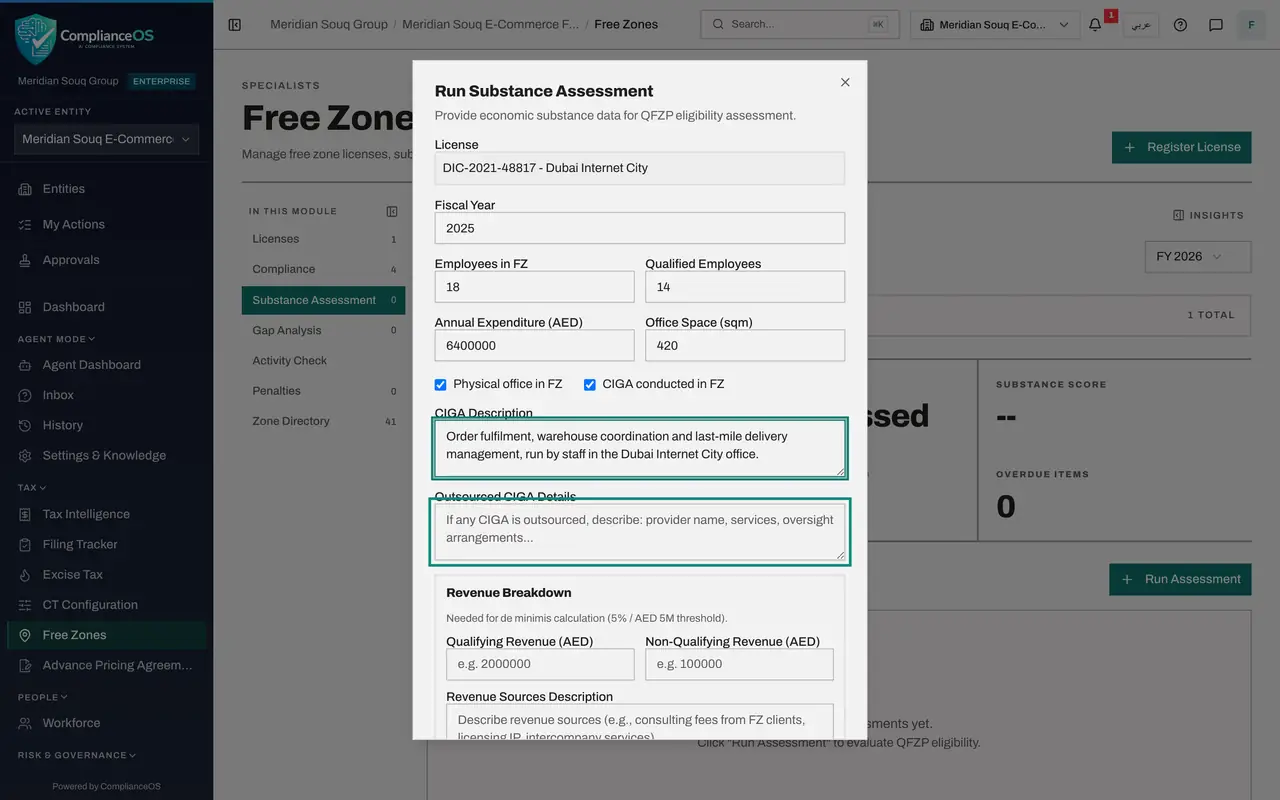Open entity switcher in top bar
The image size is (1280, 800).
pyautogui.click(x=995, y=25)
